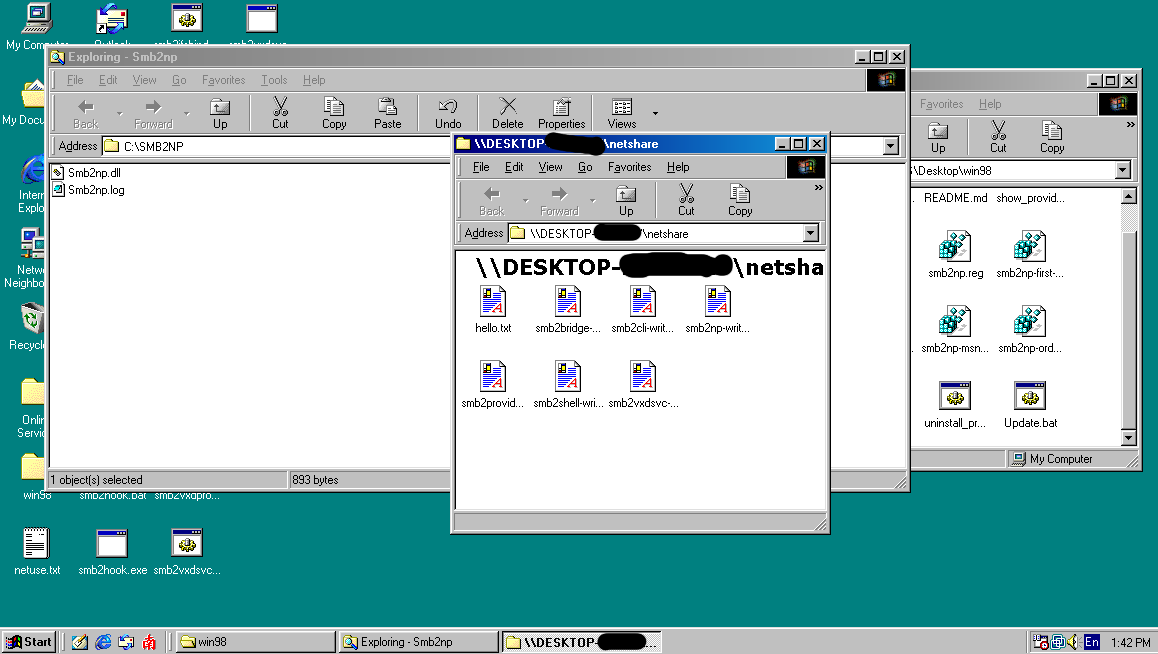Select uninstall_pr file in the win98 window
This screenshot has height=654, width=1158.
(955, 405)
